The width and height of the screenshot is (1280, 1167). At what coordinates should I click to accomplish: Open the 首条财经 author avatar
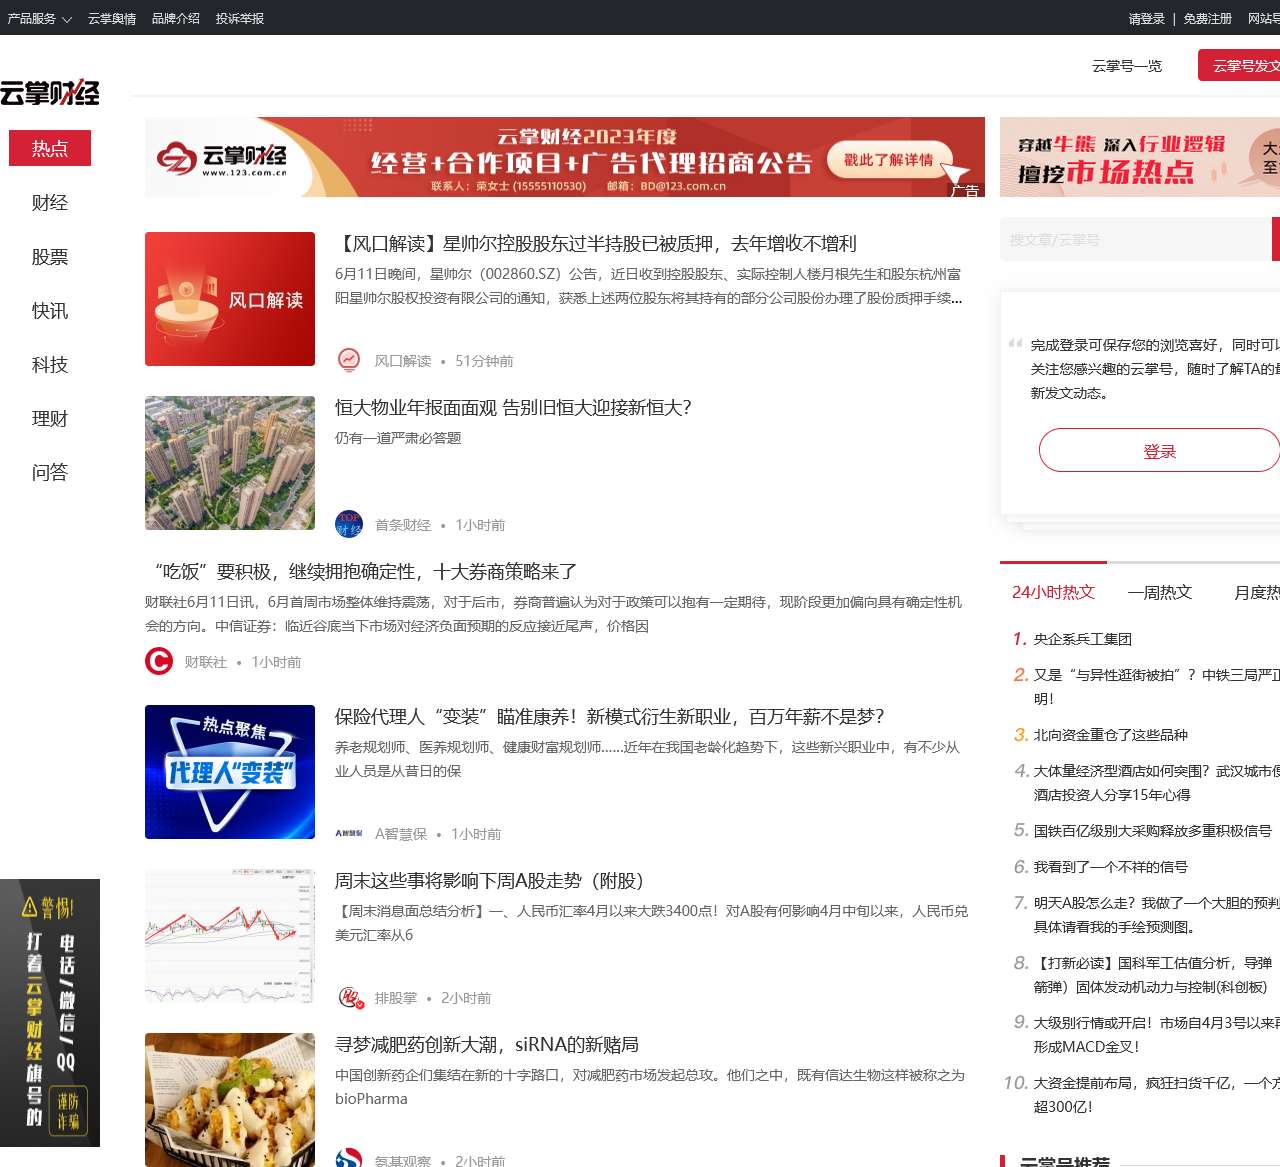(x=349, y=524)
